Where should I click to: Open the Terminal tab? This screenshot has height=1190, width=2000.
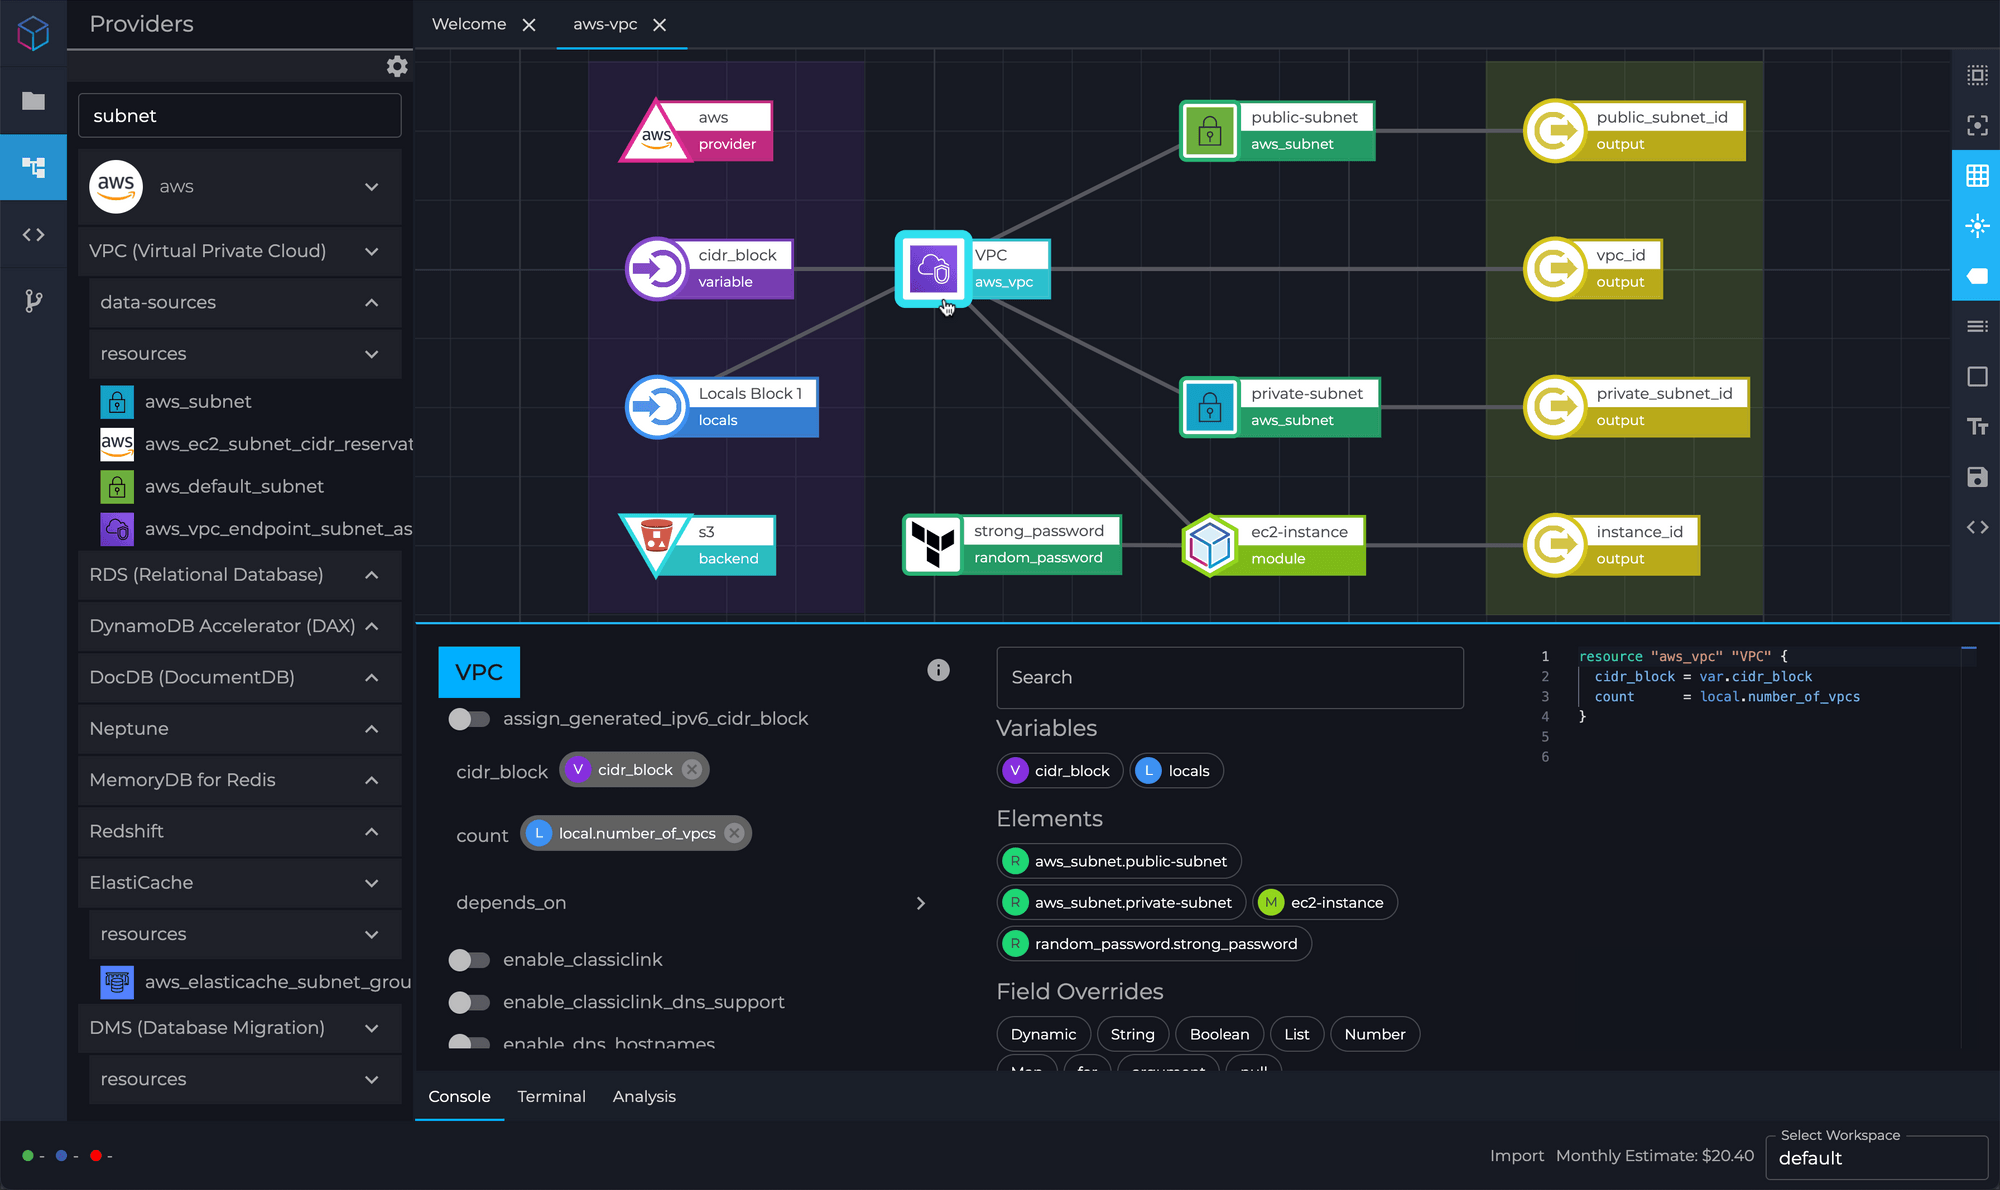click(551, 1097)
